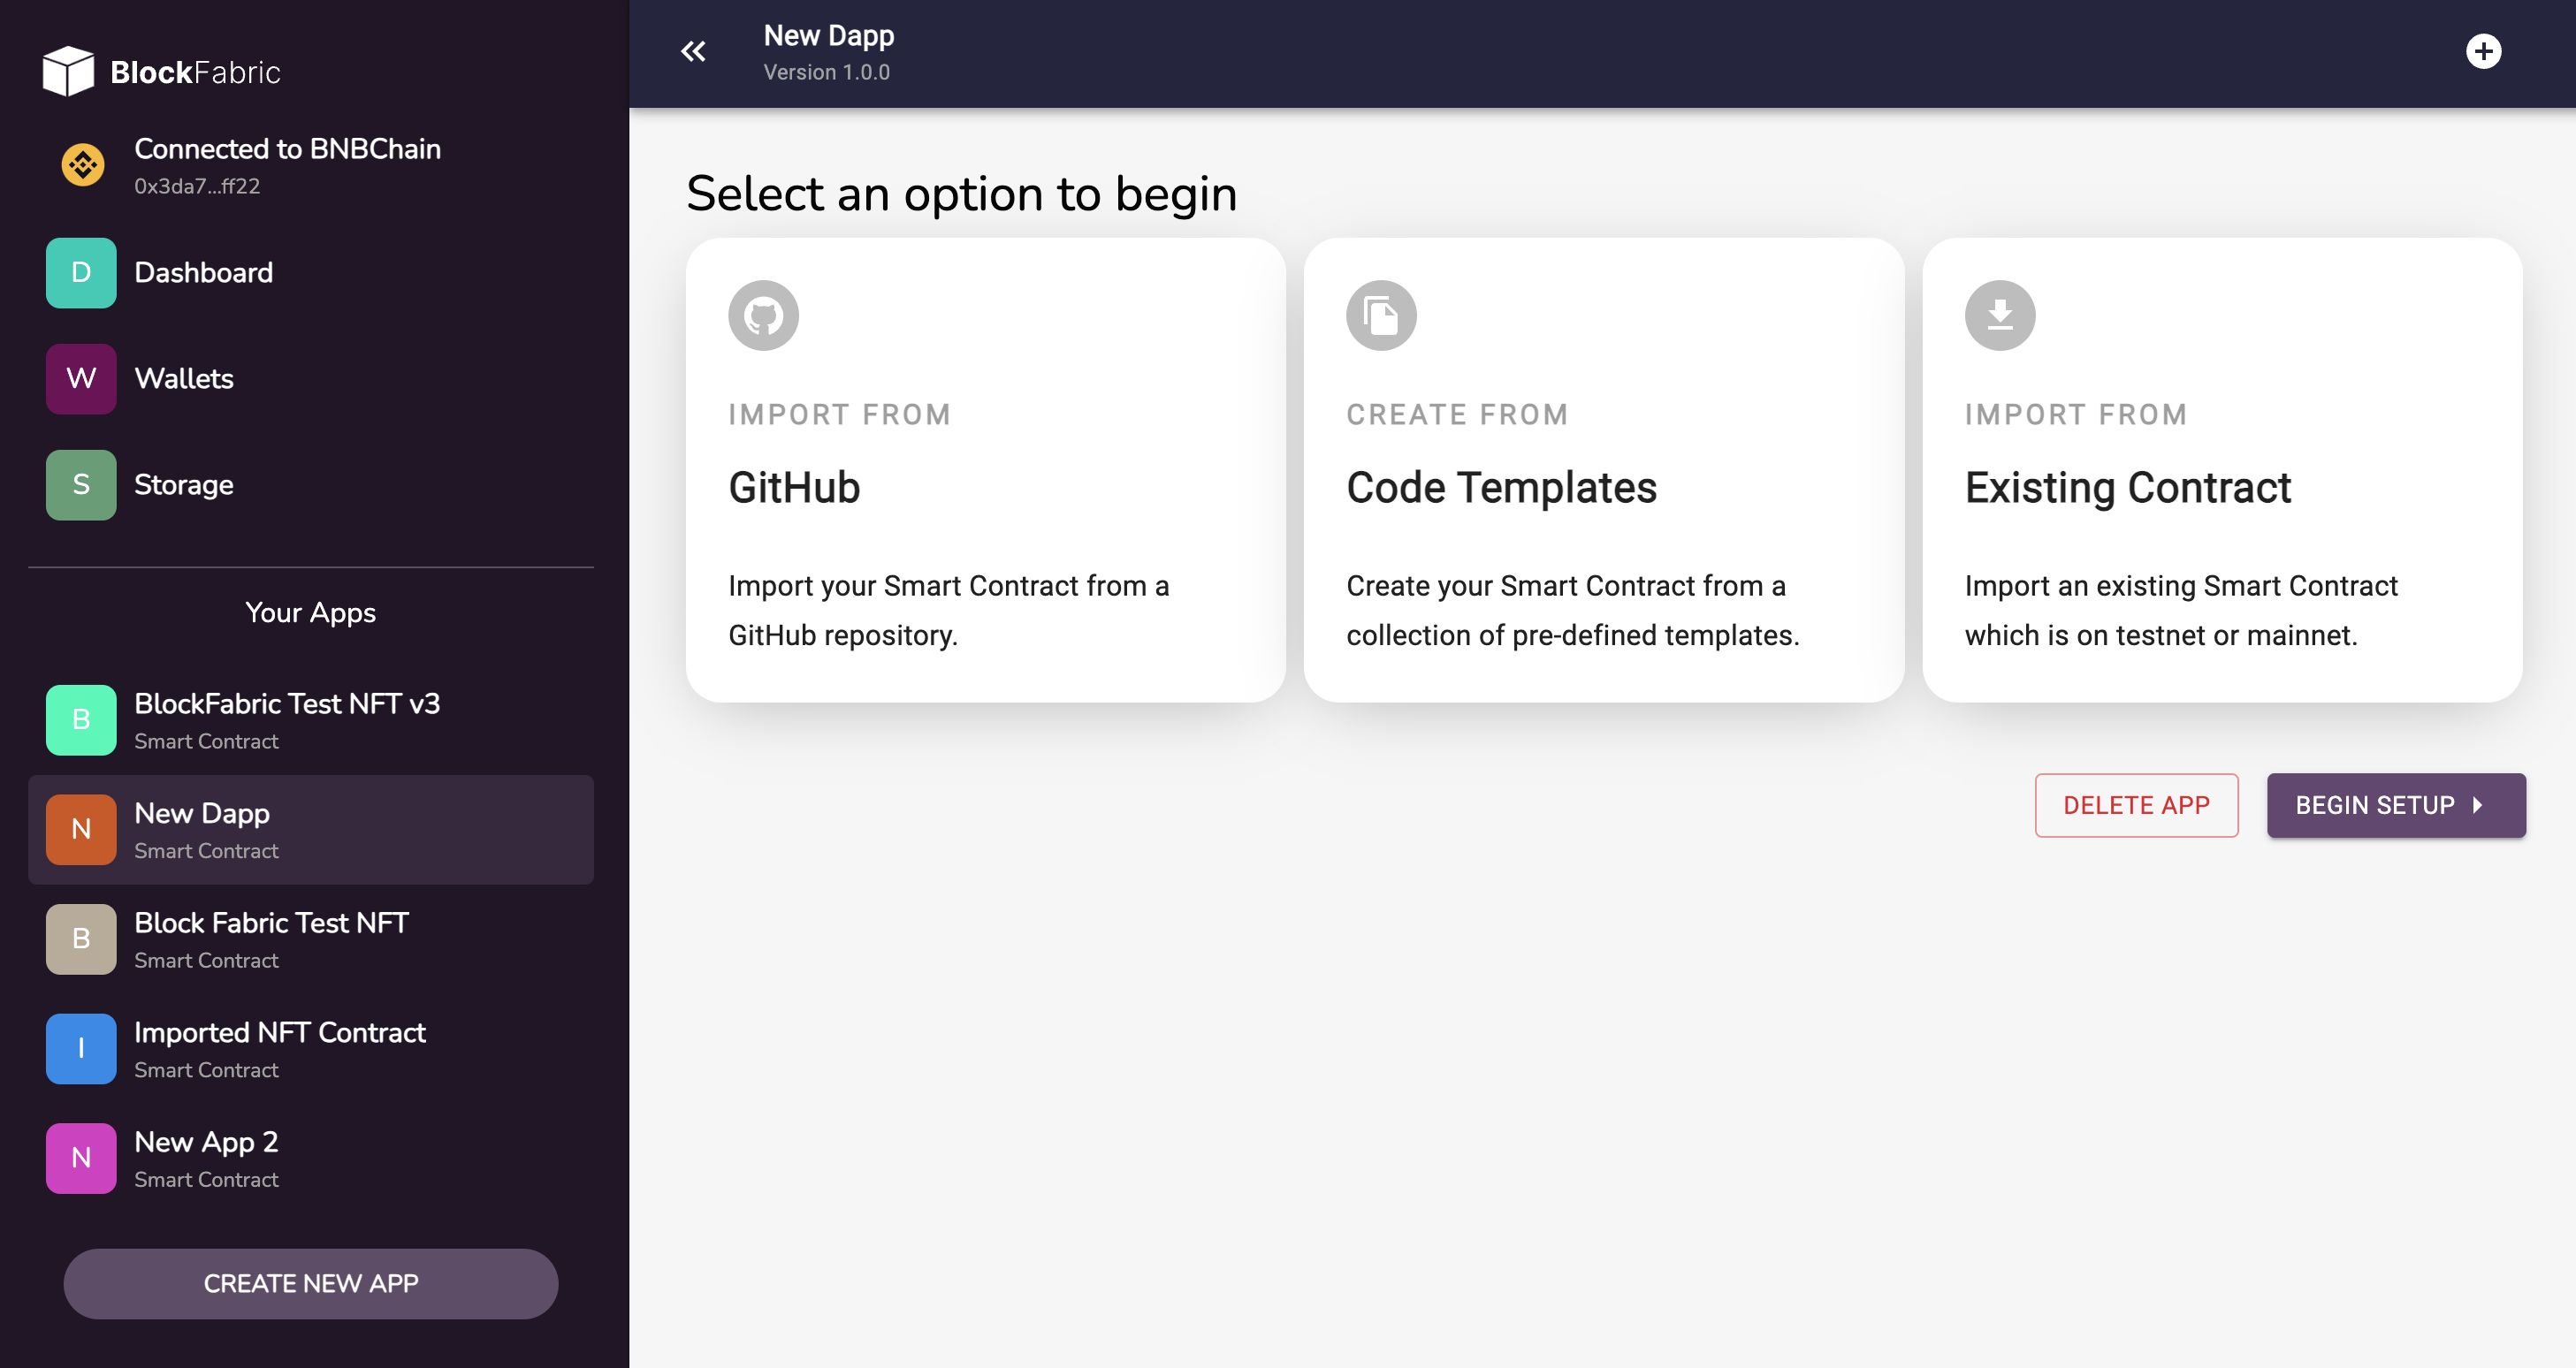Click the BlockFabric cube logo
Image resolution: width=2576 pixels, height=1368 pixels.
(x=68, y=72)
